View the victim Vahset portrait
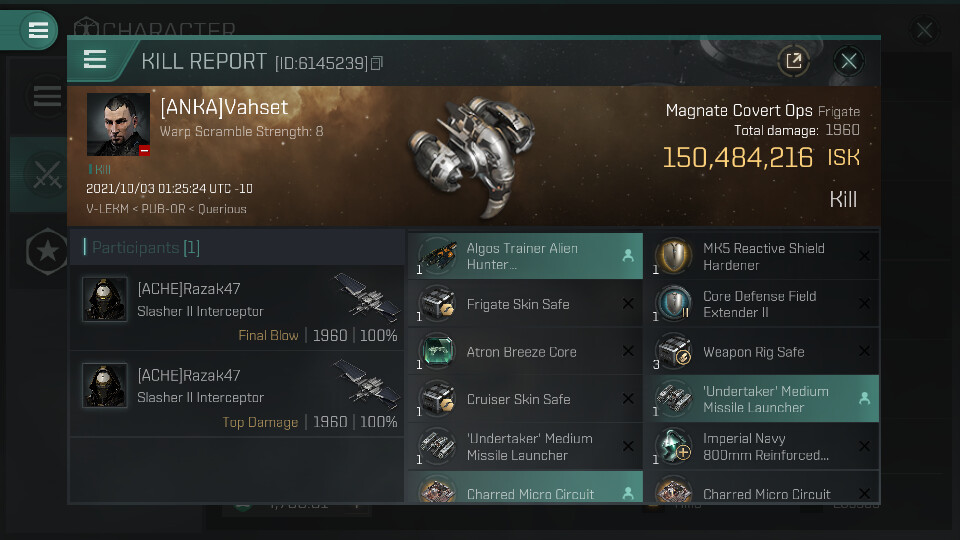The width and height of the screenshot is (960, 540). coord(118,124)
